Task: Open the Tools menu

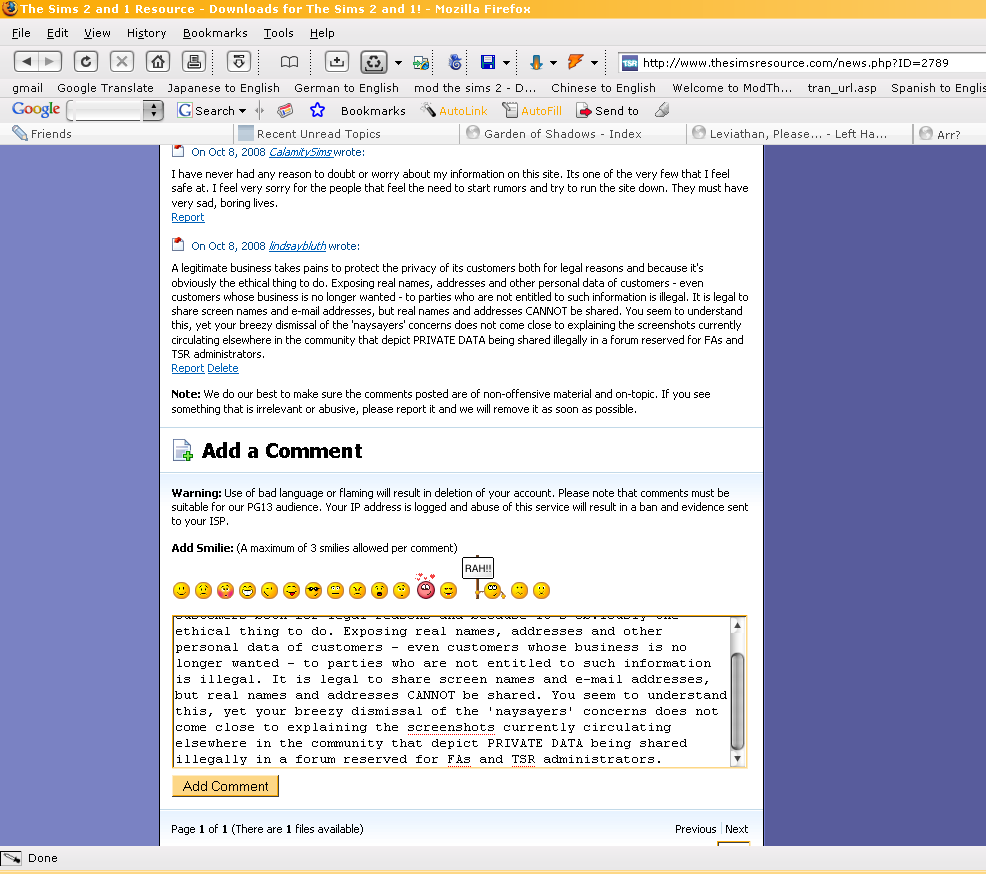Action: click(x=279, y=33)
